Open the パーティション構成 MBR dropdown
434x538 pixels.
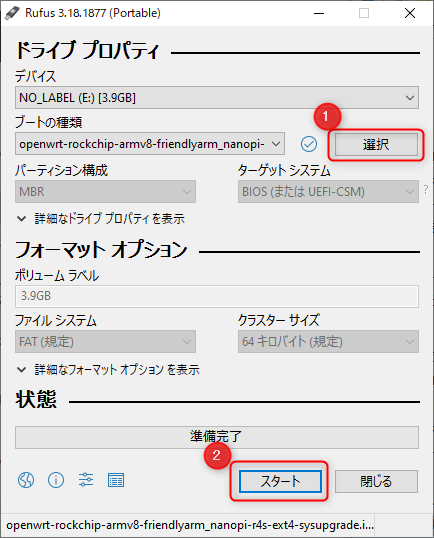[x=105, y=191]
